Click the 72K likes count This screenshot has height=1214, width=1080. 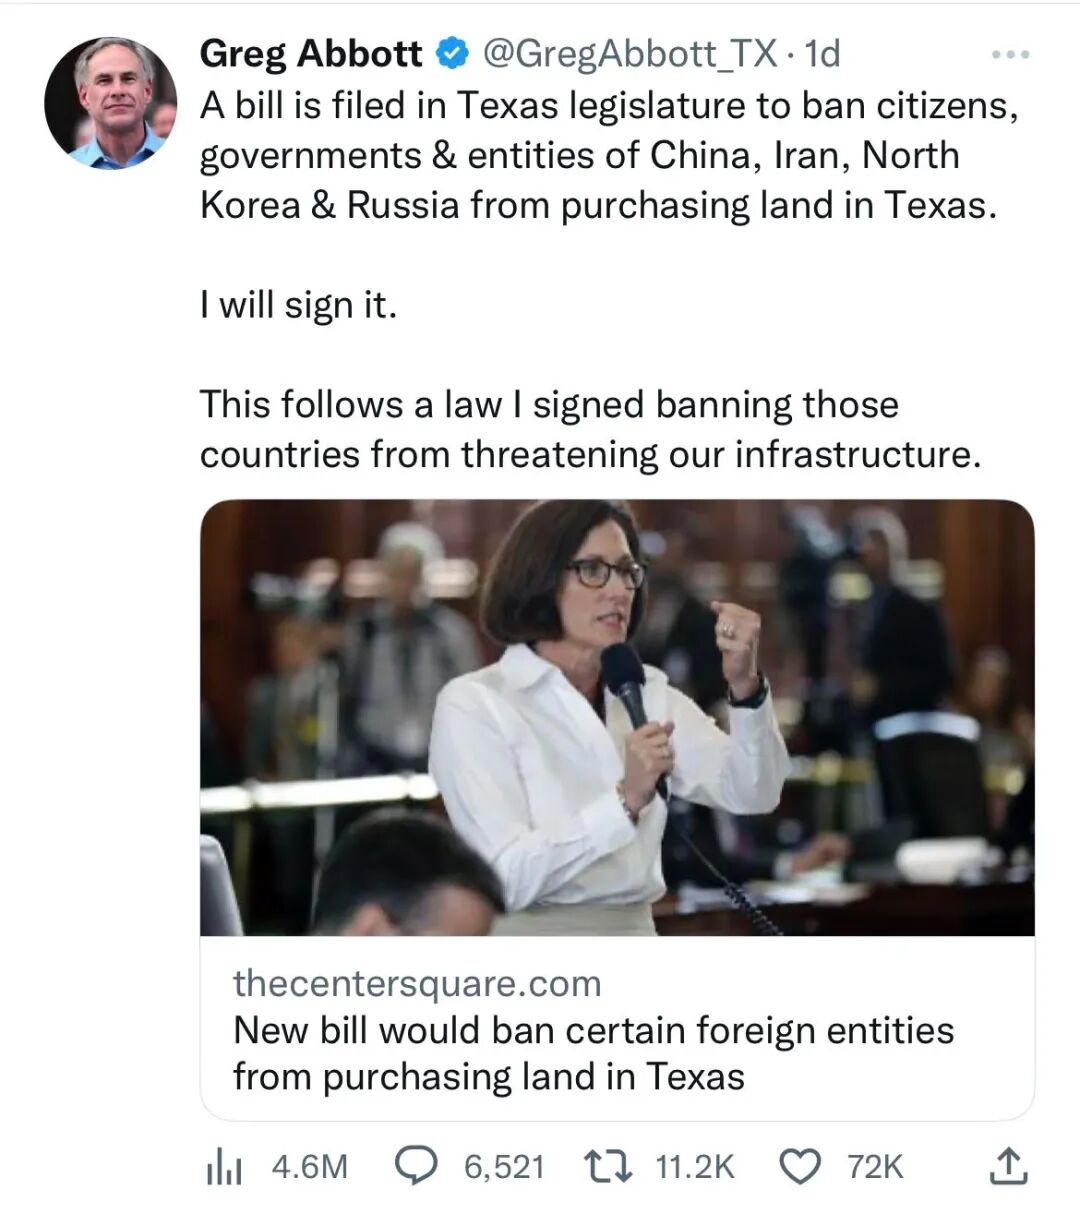[875, 1167]
